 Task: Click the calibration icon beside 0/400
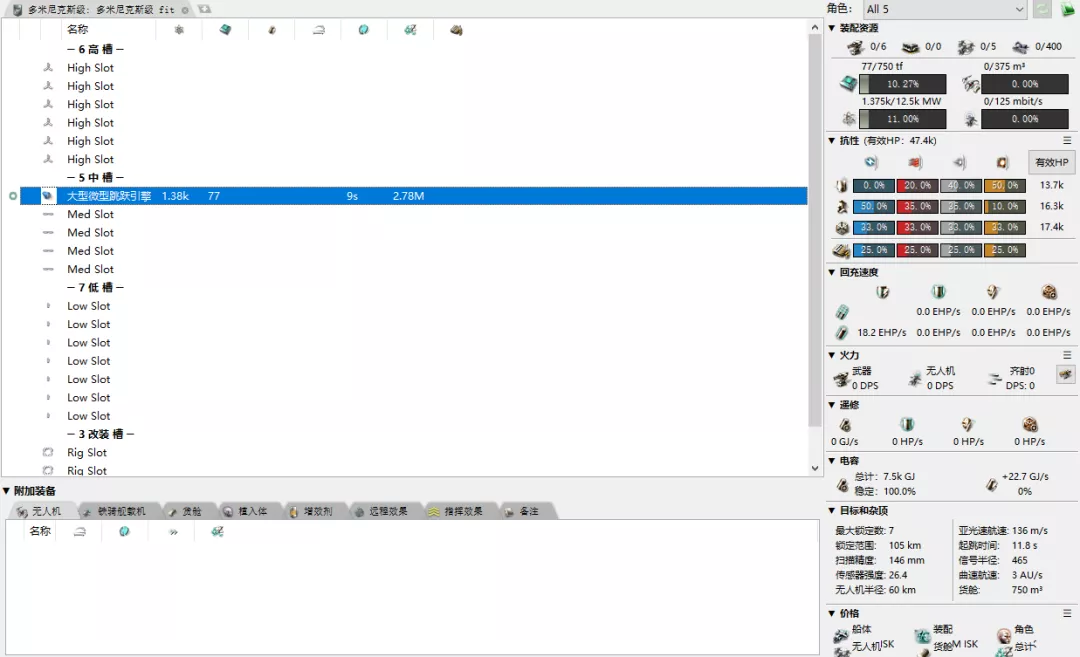pyautogui.click(x=1021, y=47)
